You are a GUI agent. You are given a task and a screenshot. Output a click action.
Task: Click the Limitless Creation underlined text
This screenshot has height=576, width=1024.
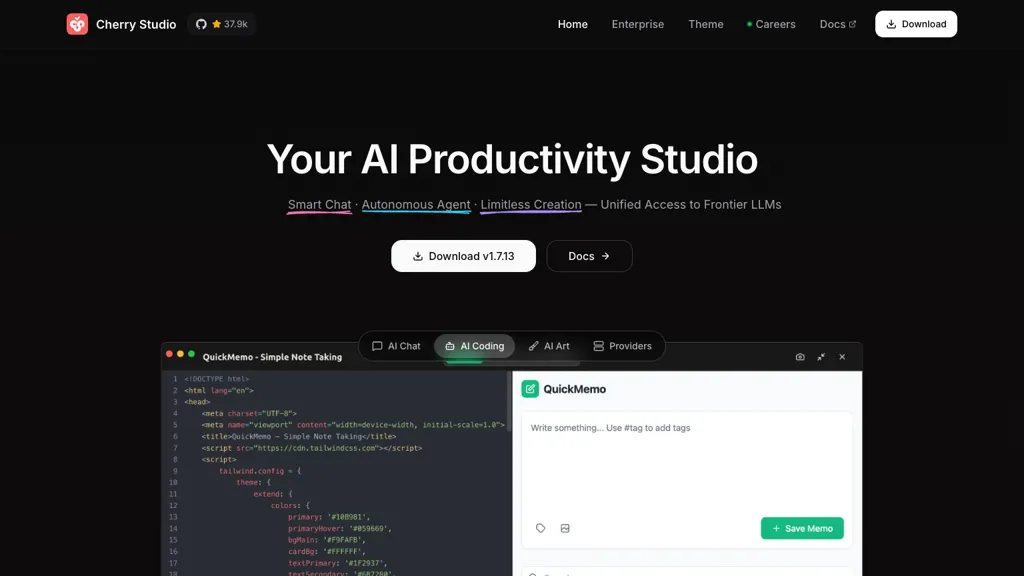pyautogui.click(x=531, y=204)
